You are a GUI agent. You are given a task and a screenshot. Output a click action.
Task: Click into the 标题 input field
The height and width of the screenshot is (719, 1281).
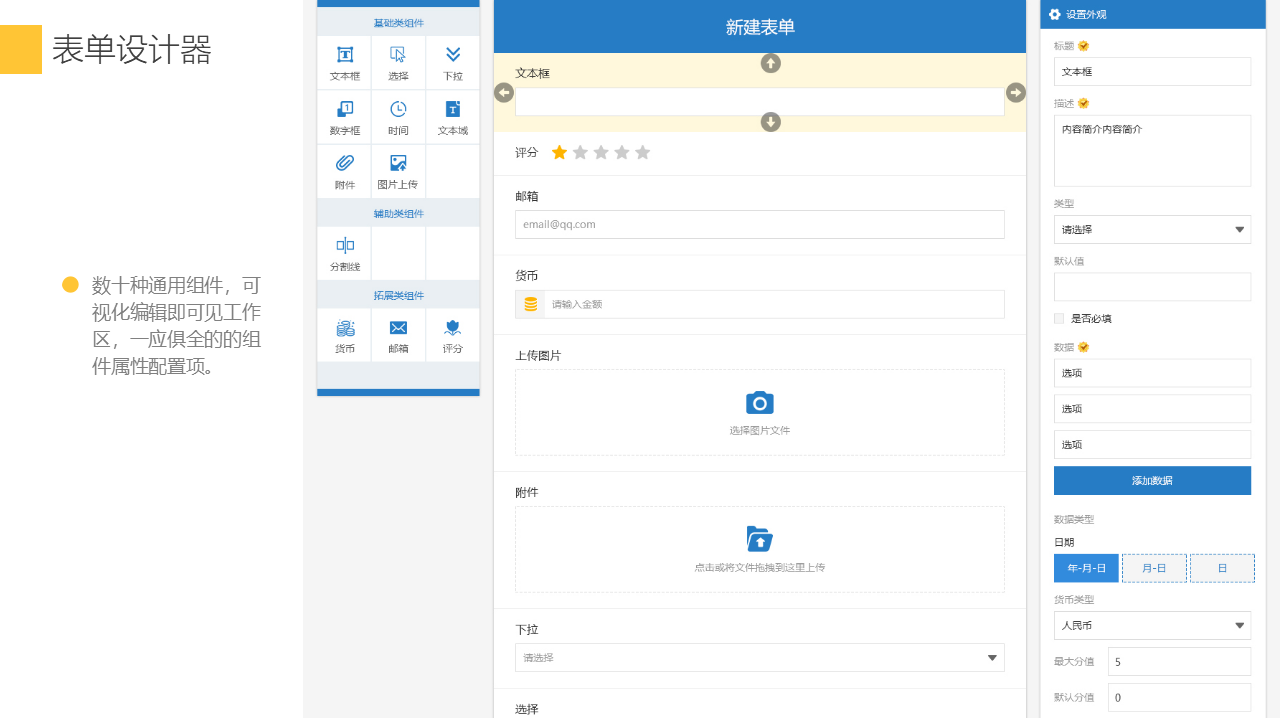coord(1152,72)
